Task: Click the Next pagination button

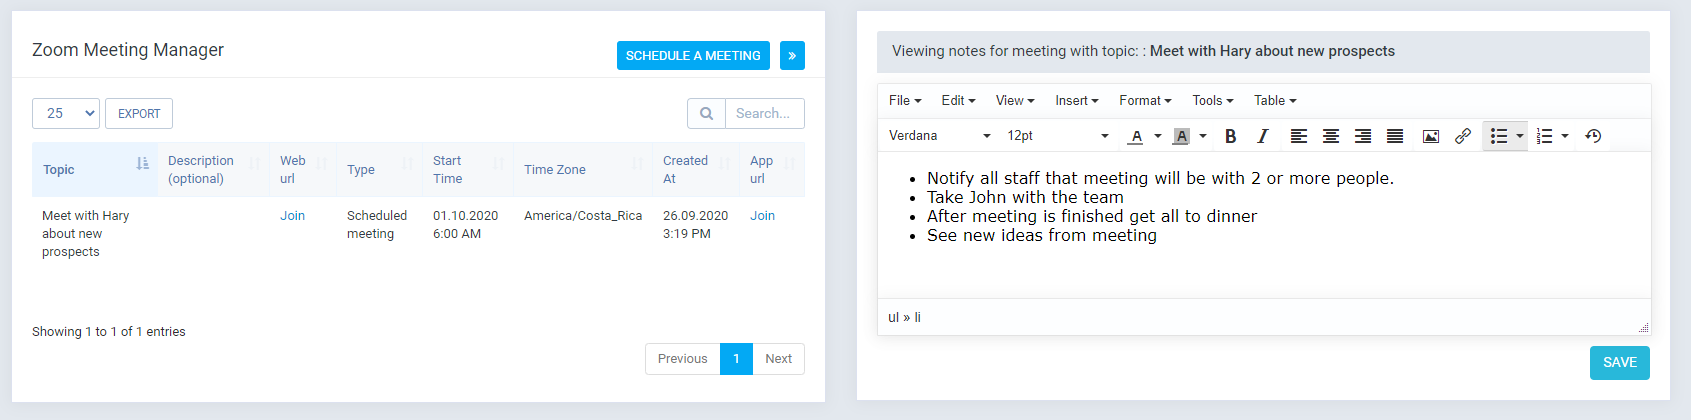Action: pyautogui.click(x=778, y=359)
